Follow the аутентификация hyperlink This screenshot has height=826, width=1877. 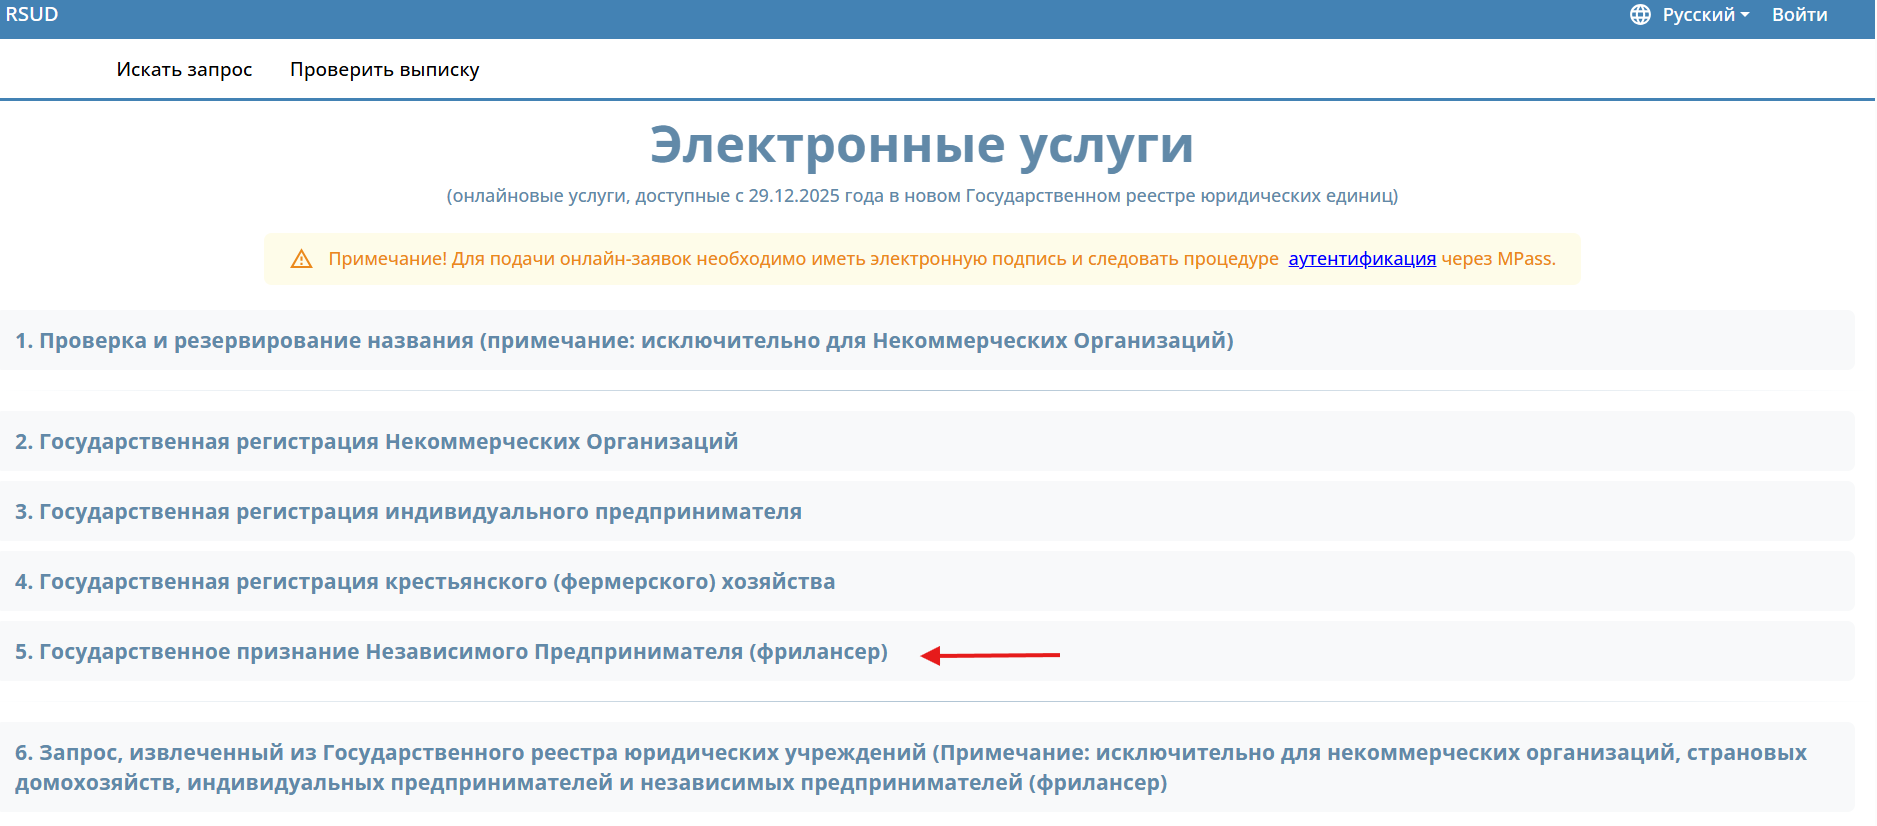[x=1361, y=259]
